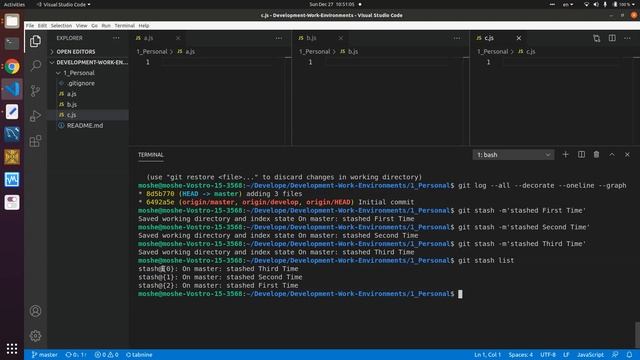Open the Extensions view
This screenshot has height=360, width=640.
(36, 141)
